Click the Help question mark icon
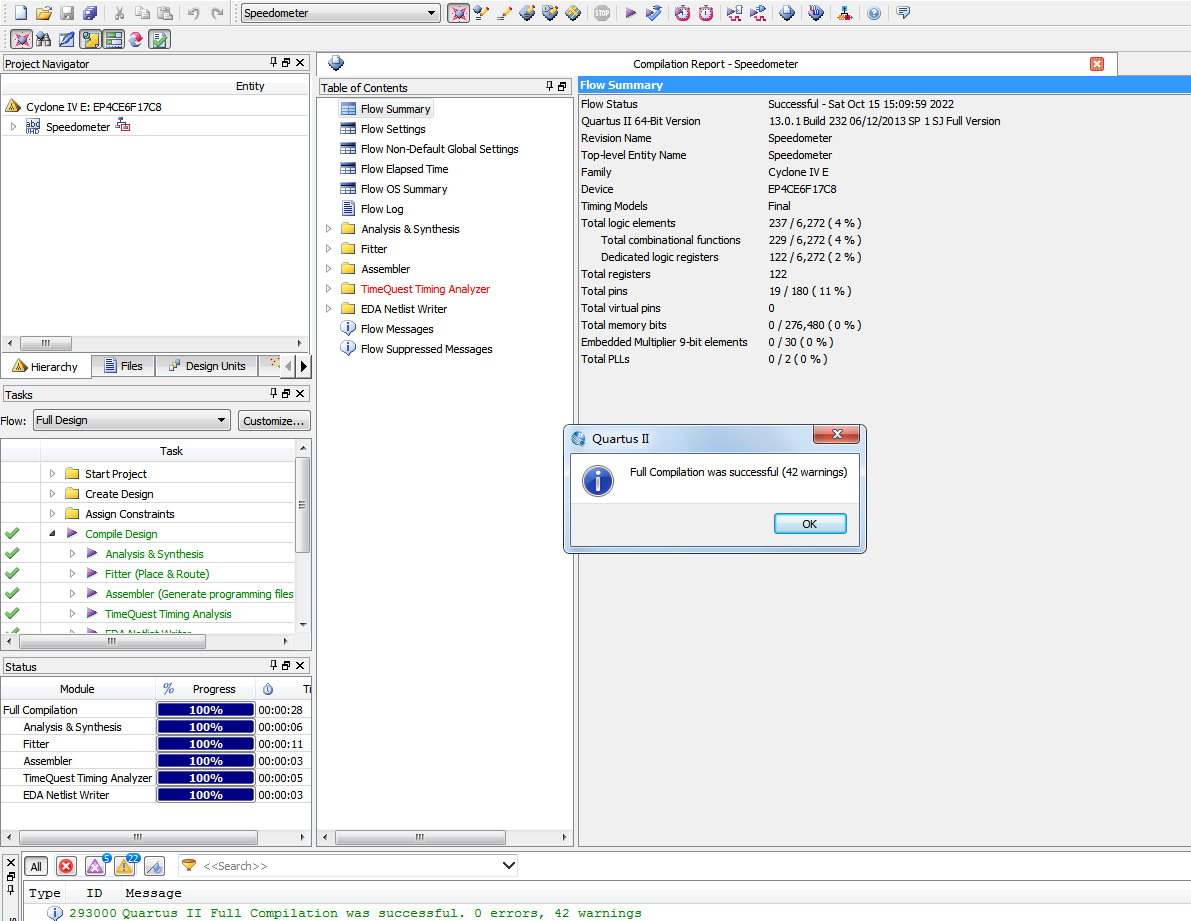The image size is (1191, 921). (x=874, y=13)
